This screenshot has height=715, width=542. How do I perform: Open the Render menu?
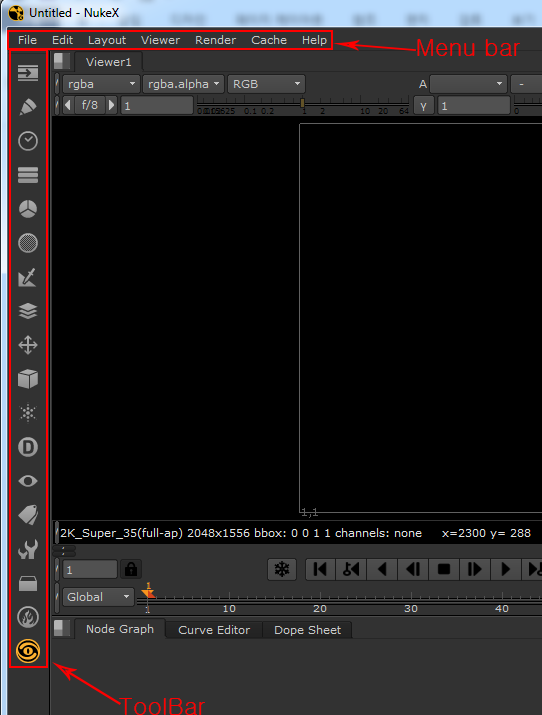click(x=216, y=40)
